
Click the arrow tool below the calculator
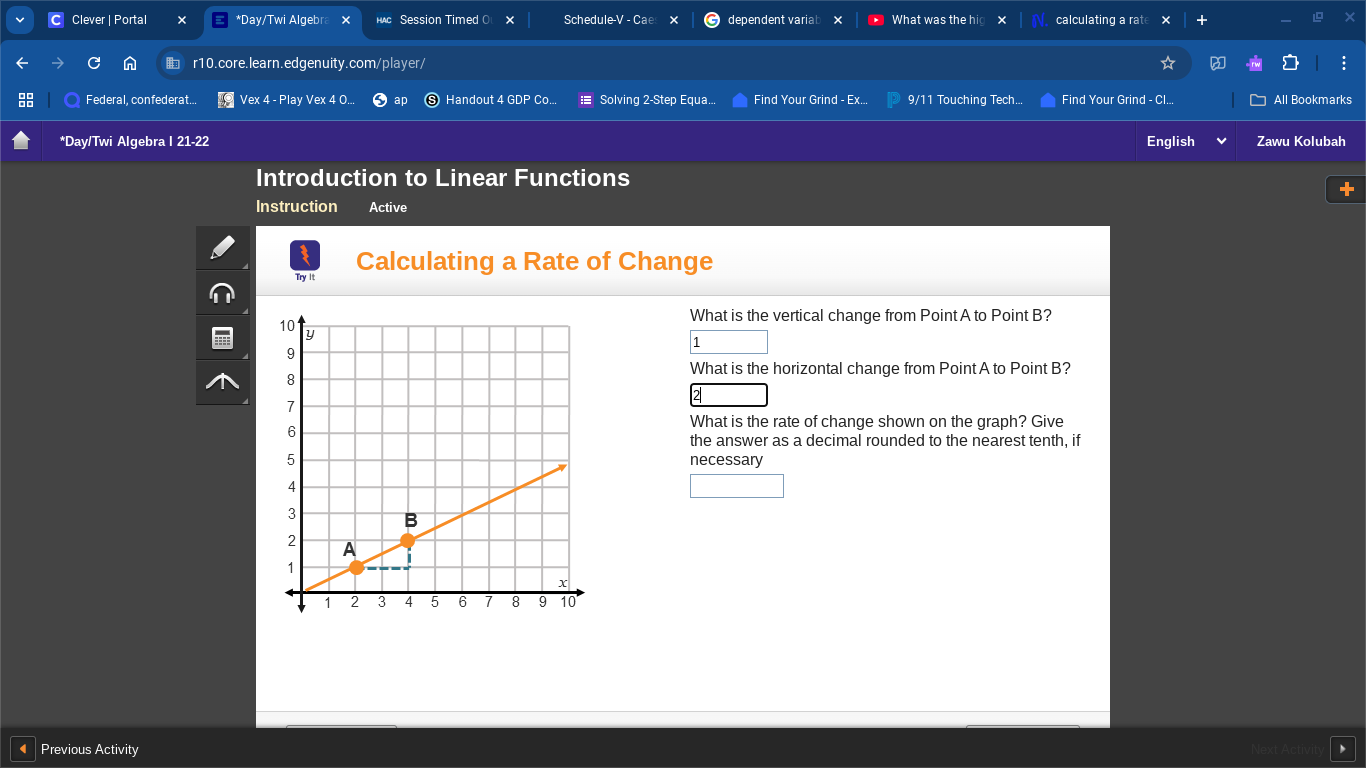tap(222, 382)
